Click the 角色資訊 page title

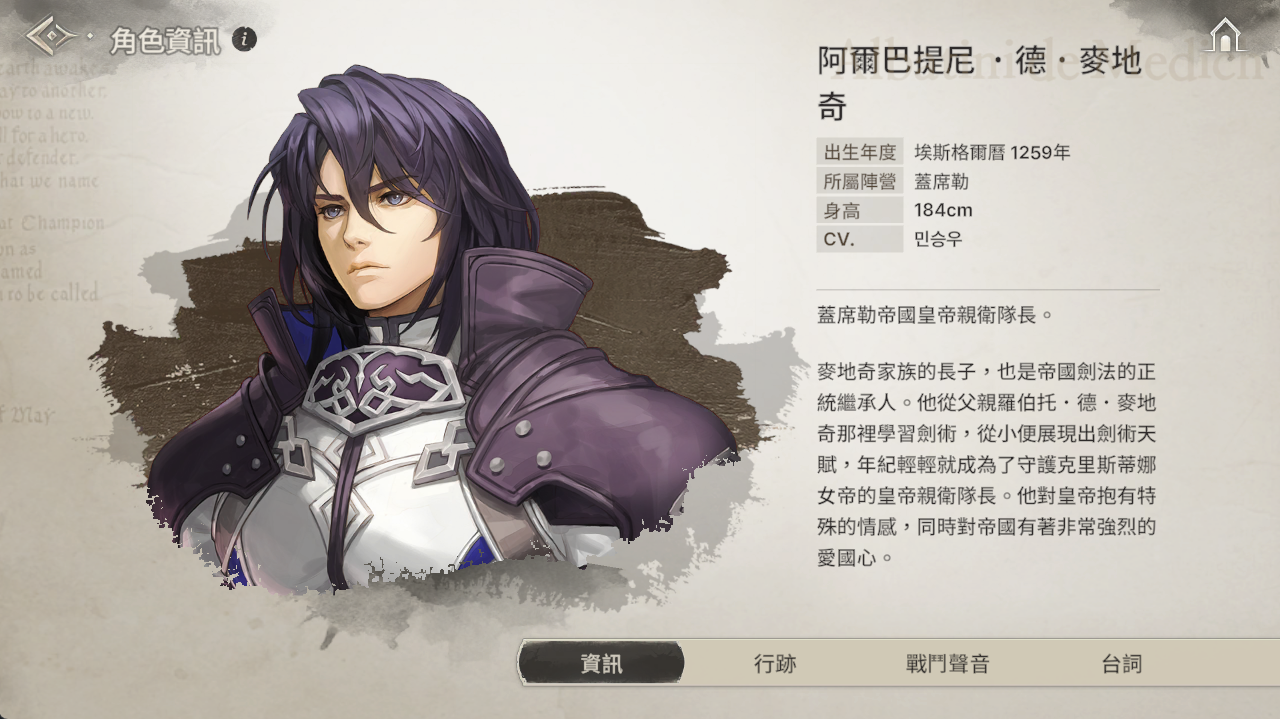[x=165, y=41]
